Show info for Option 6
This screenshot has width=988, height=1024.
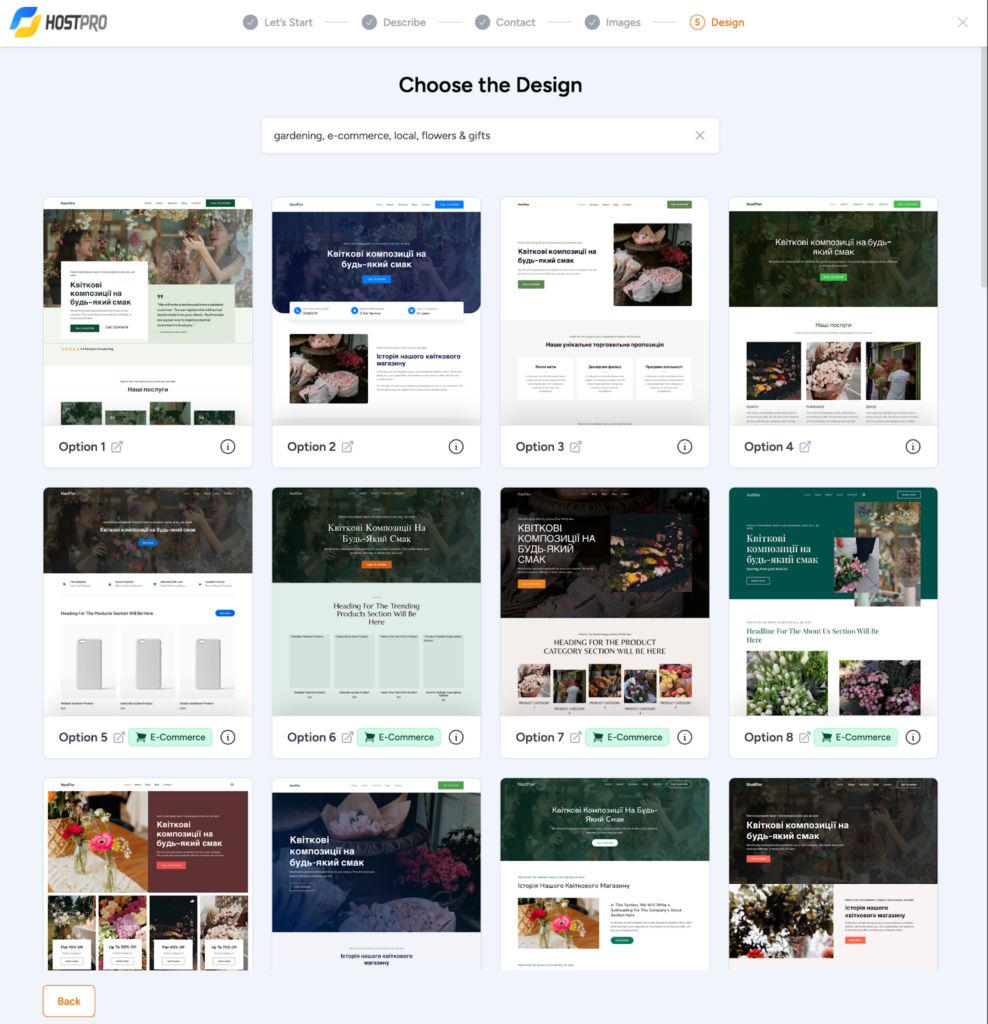[x=456, y=737]
